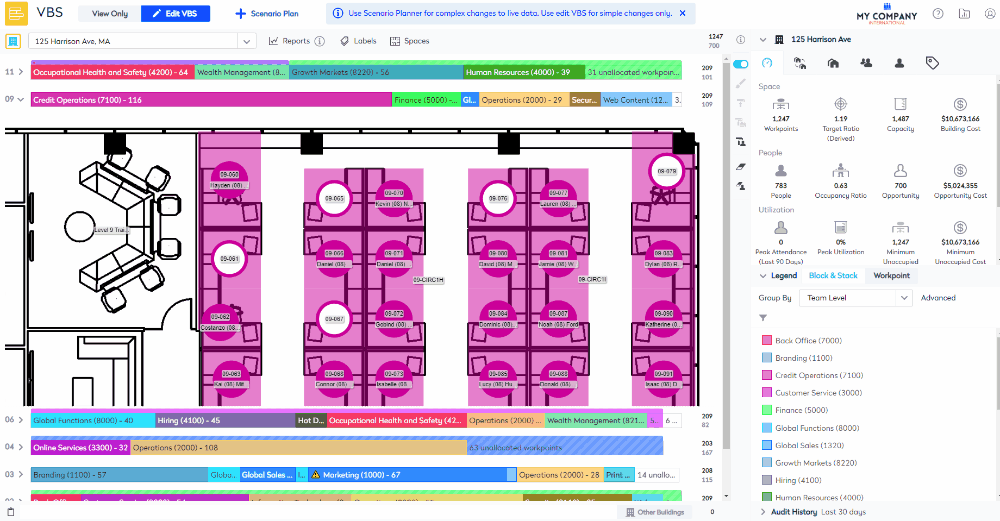Open the teams group icon tab

click(866, 63)
